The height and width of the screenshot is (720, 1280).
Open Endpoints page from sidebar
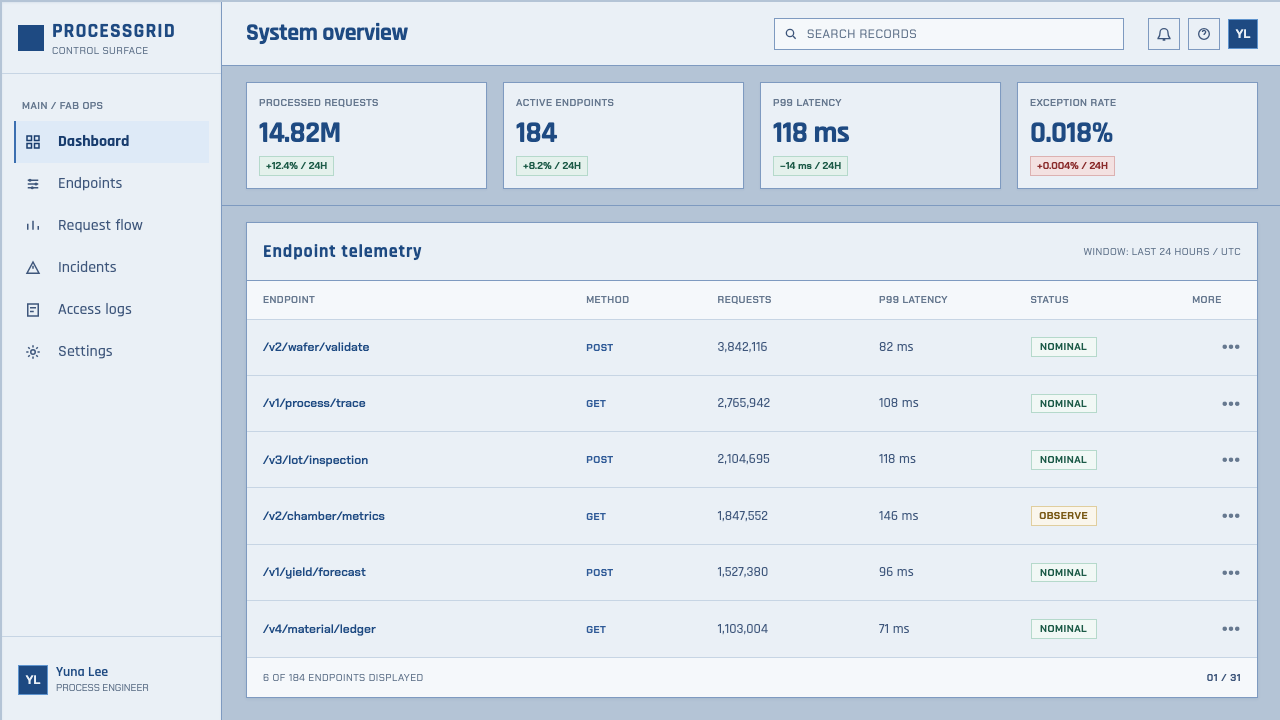(x=112, y=184)
